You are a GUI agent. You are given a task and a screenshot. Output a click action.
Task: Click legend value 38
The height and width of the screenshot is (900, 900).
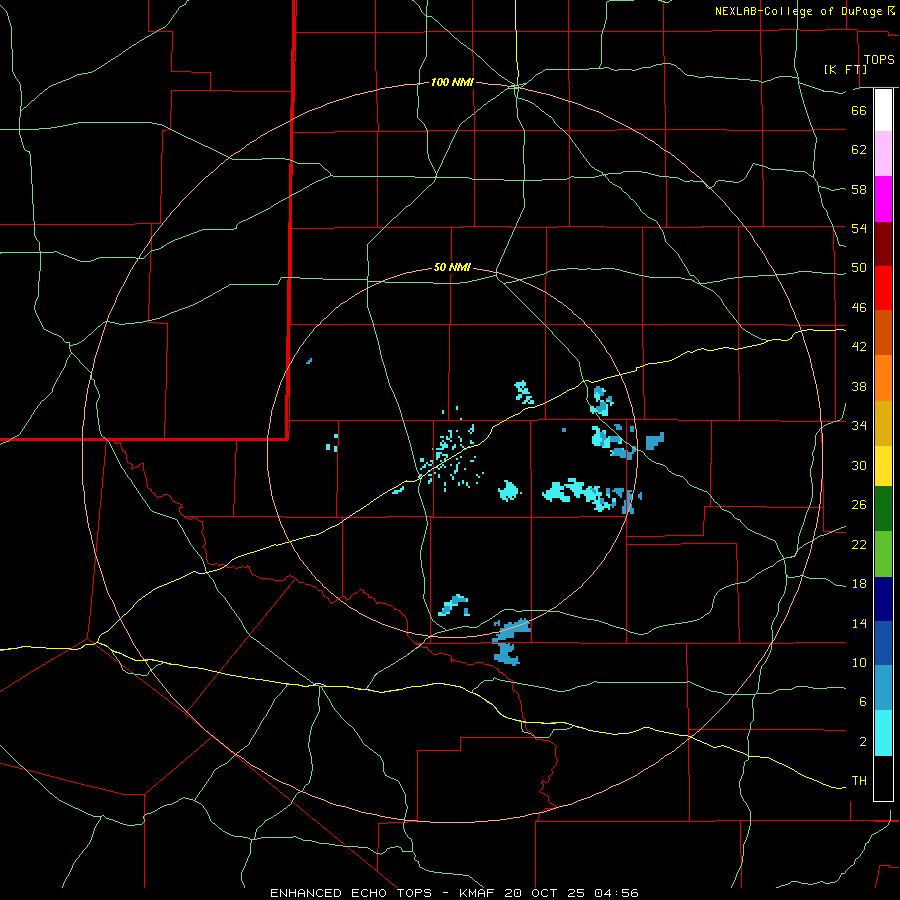859,386
